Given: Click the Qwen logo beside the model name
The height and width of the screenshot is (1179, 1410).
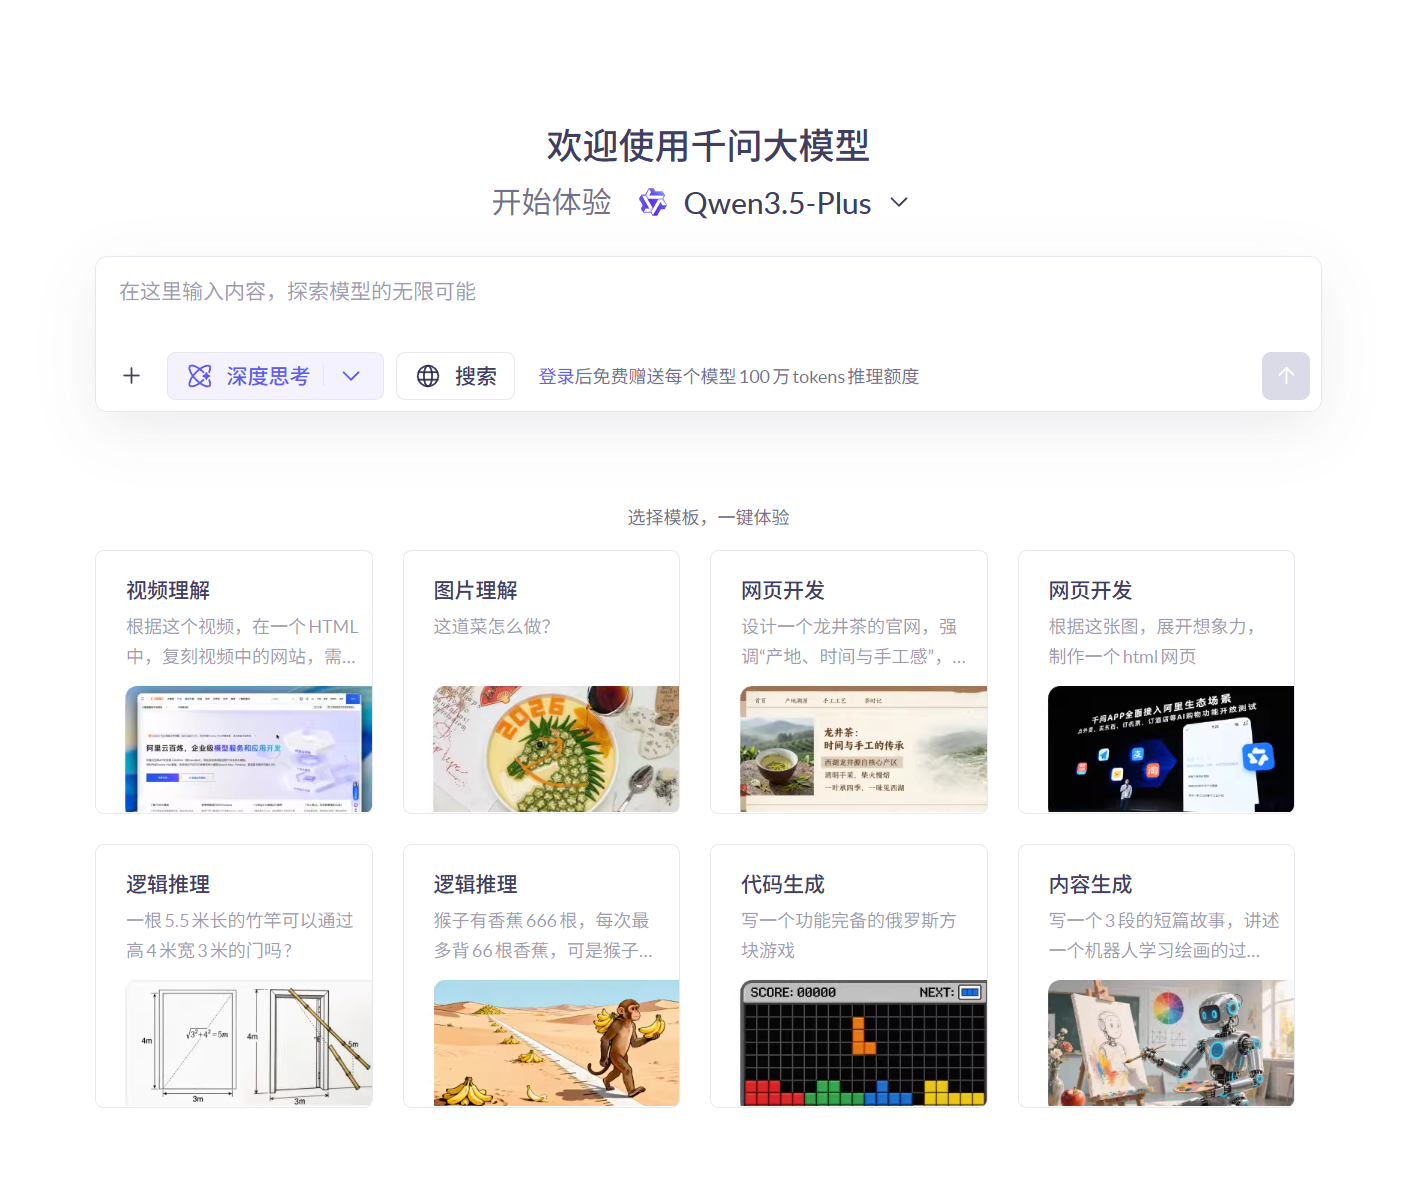Looking at the screenshot, I should 652,202.
